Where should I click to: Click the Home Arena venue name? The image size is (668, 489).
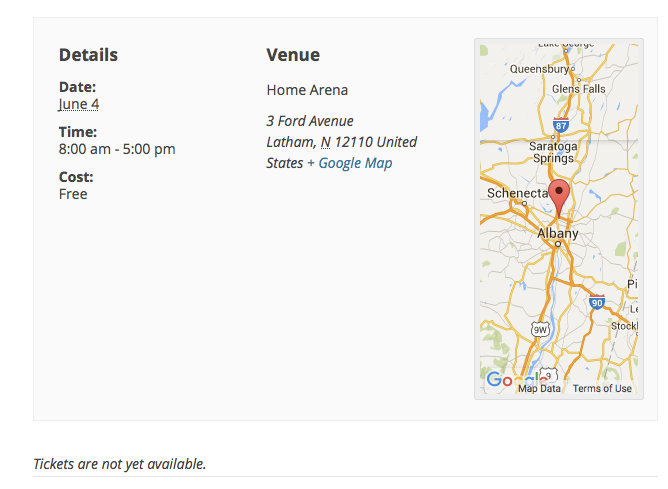[x=307, y=90]
